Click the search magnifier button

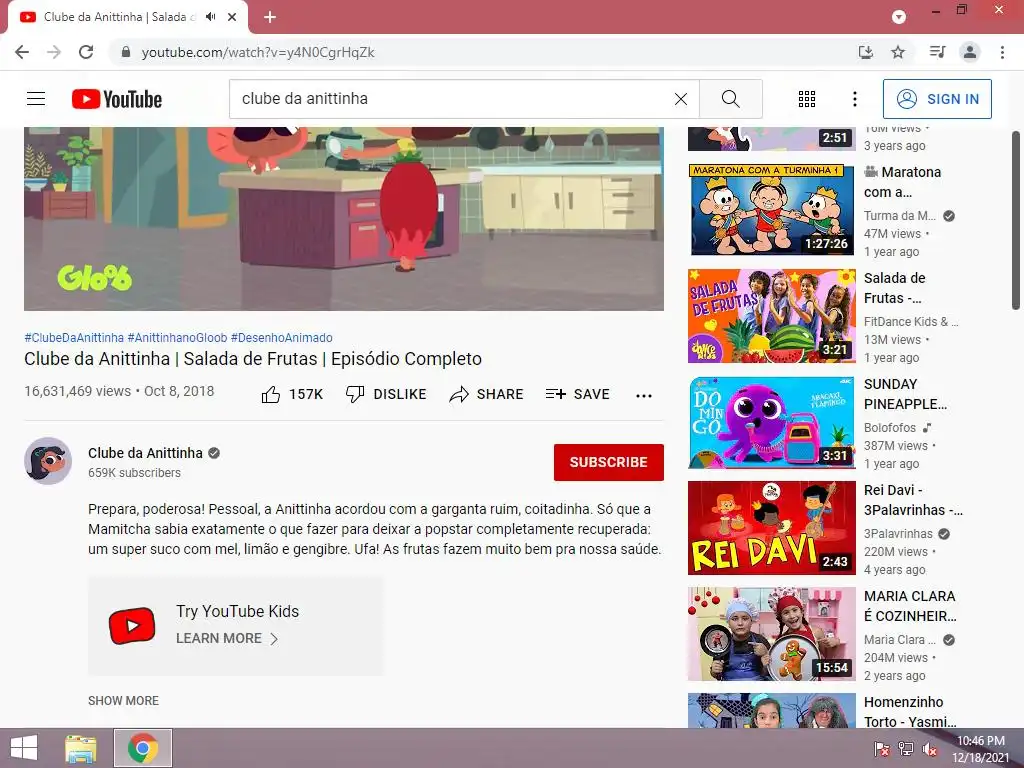point(731,99)
